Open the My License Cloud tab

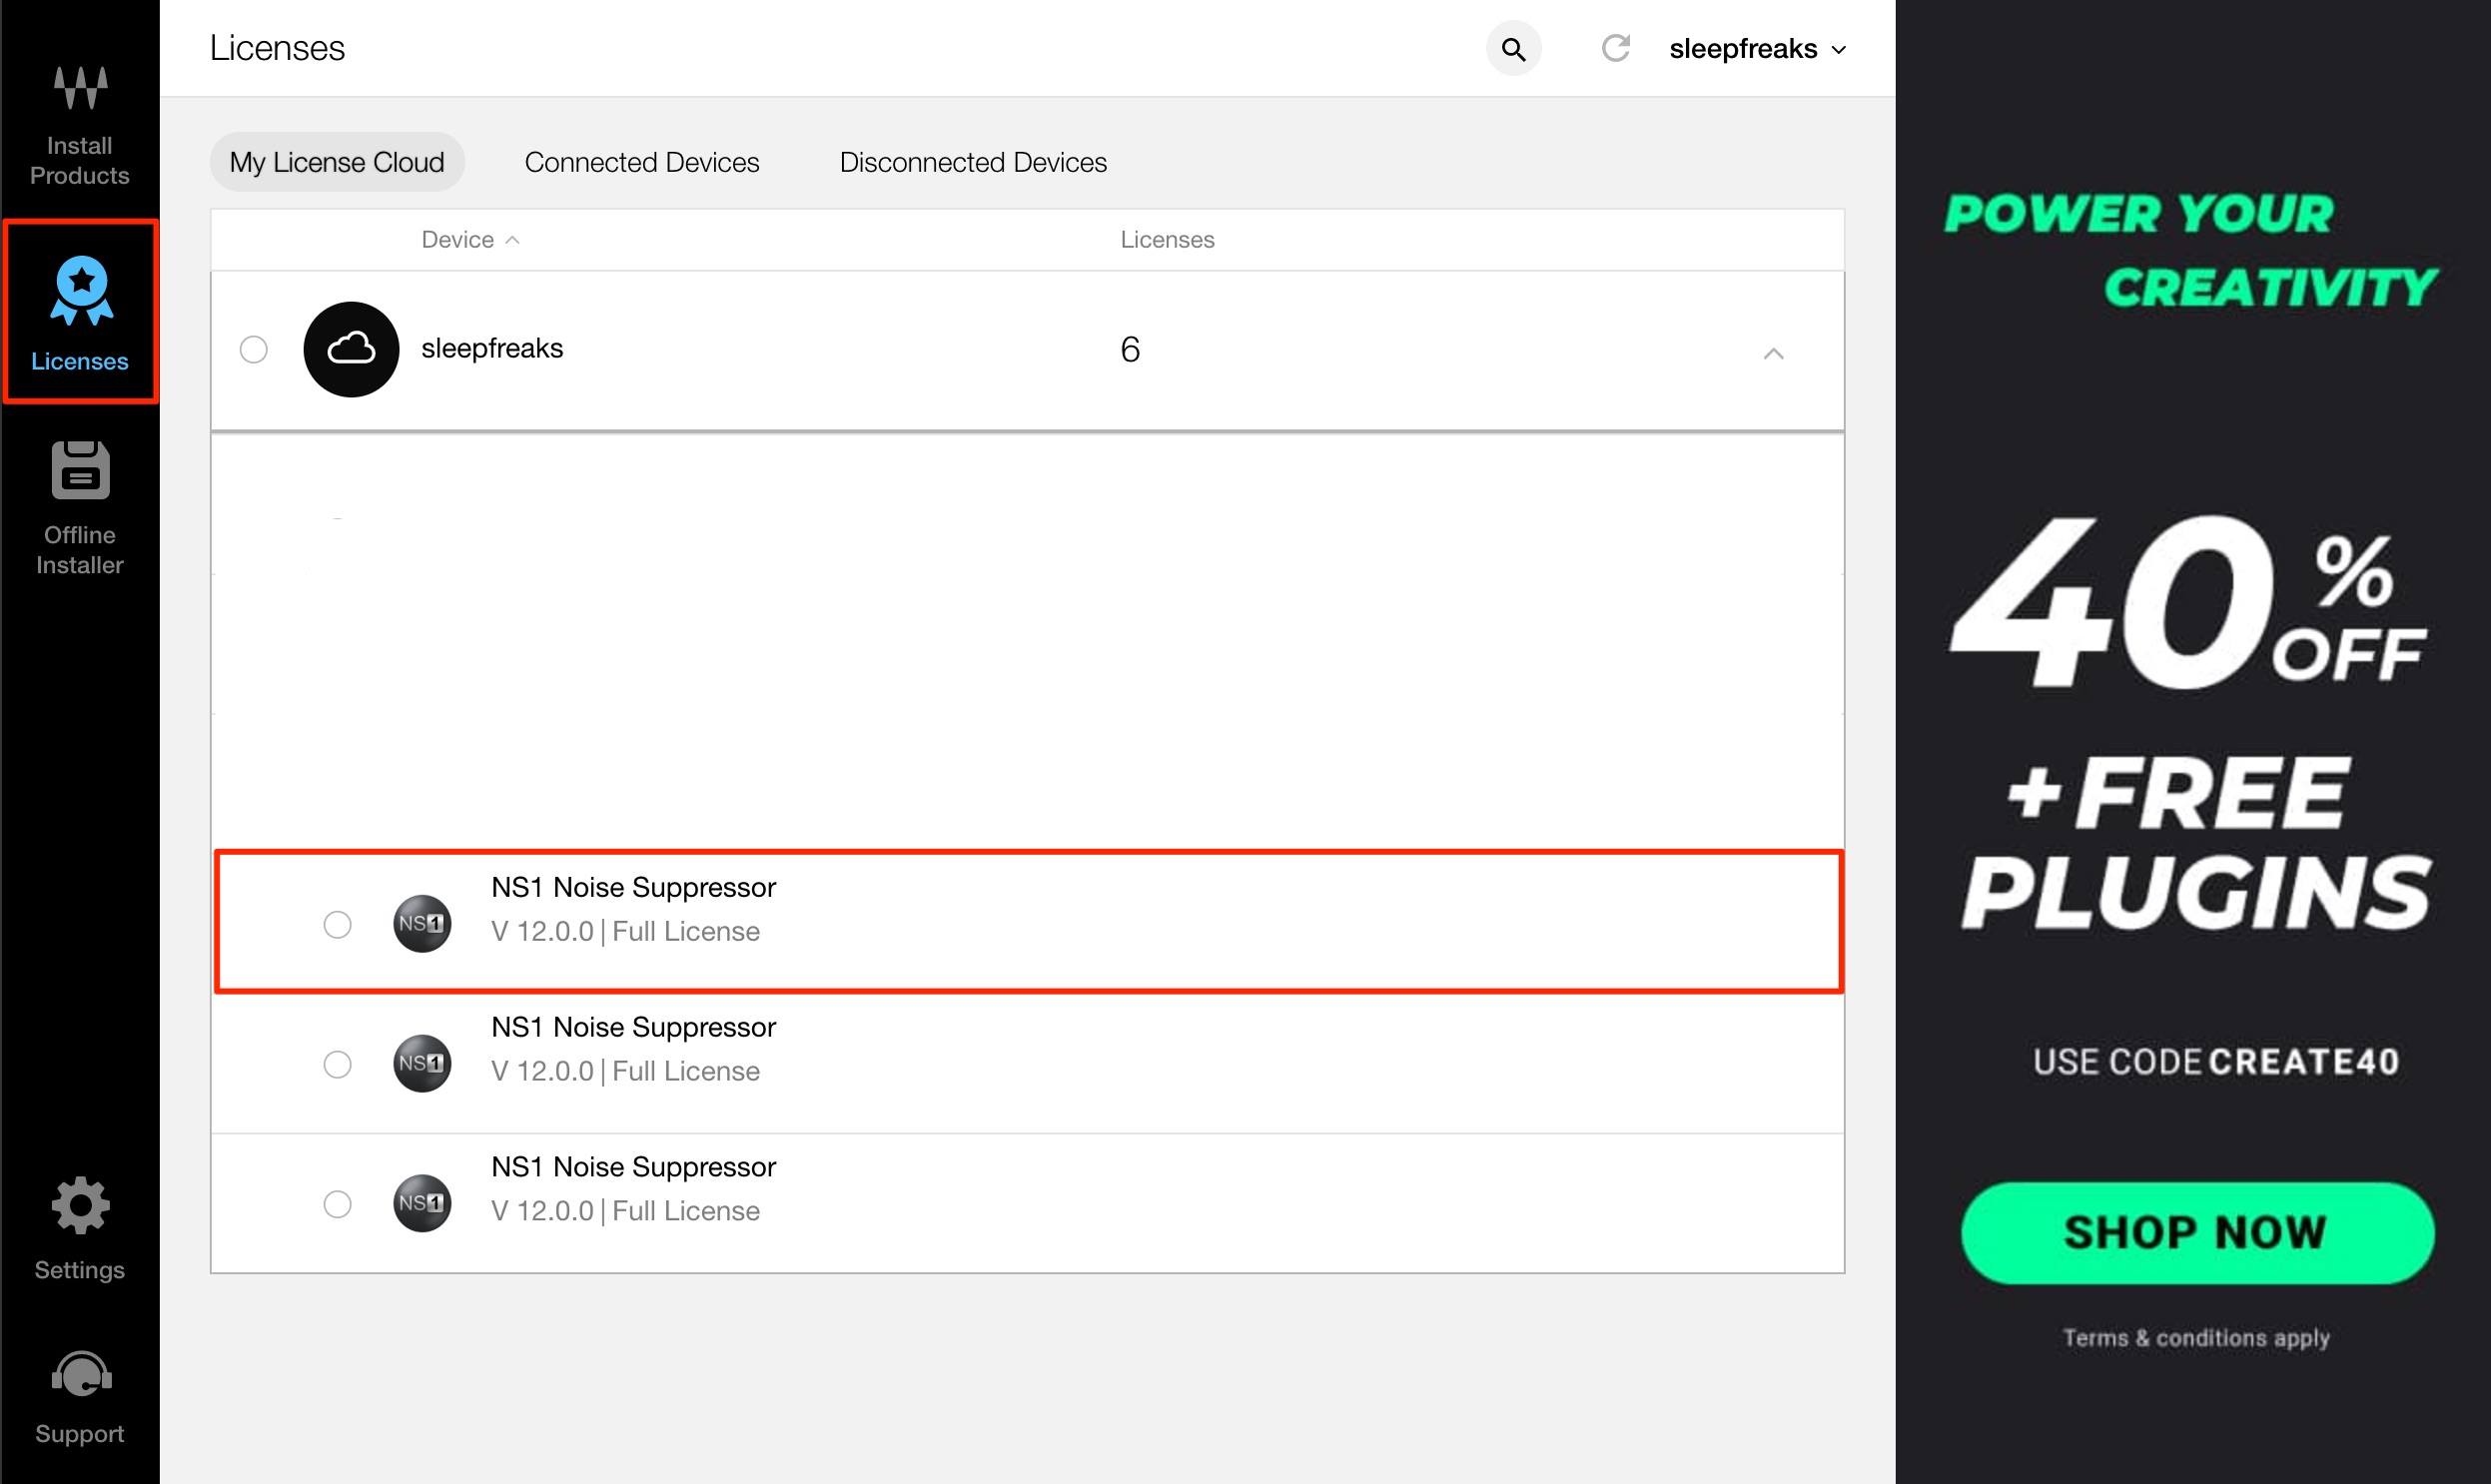coord(337,162)
